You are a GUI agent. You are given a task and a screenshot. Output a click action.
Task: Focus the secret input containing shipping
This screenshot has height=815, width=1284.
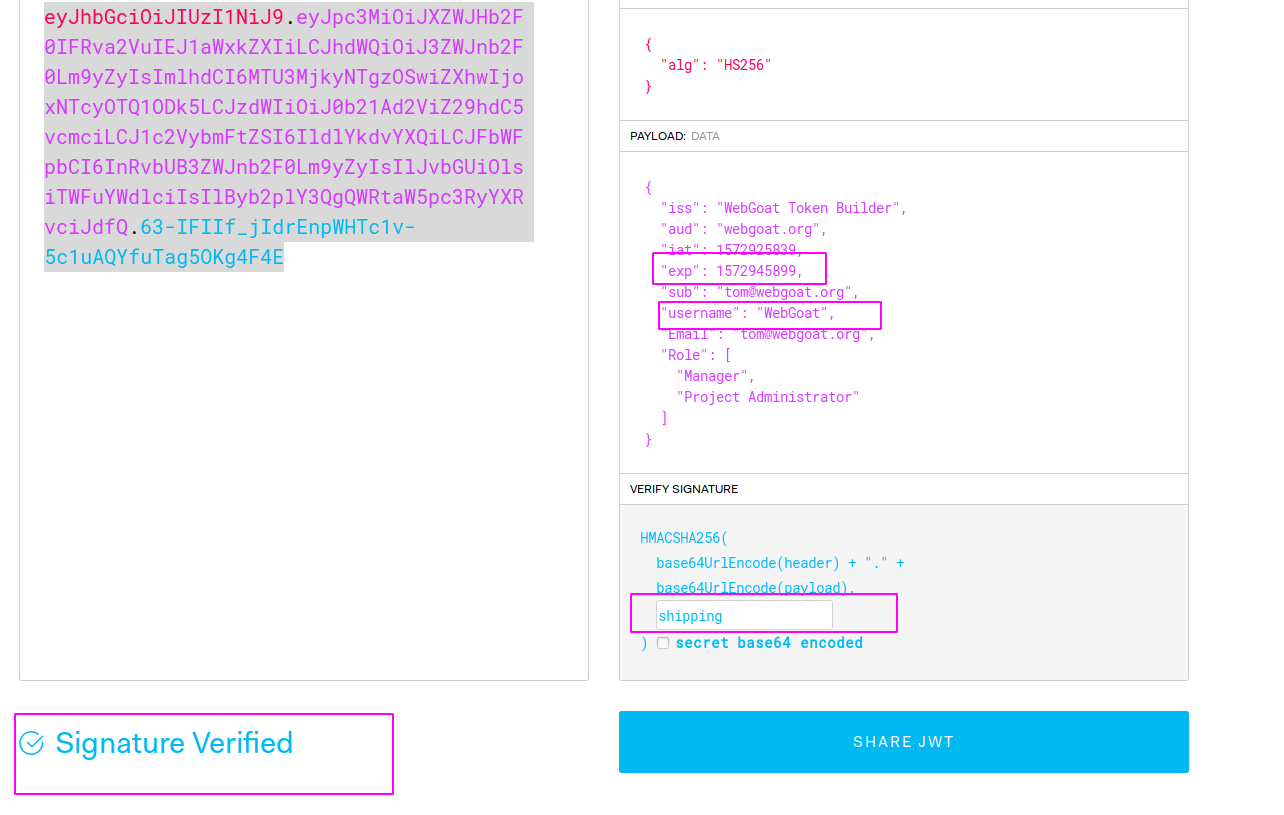tap(744, 615)
